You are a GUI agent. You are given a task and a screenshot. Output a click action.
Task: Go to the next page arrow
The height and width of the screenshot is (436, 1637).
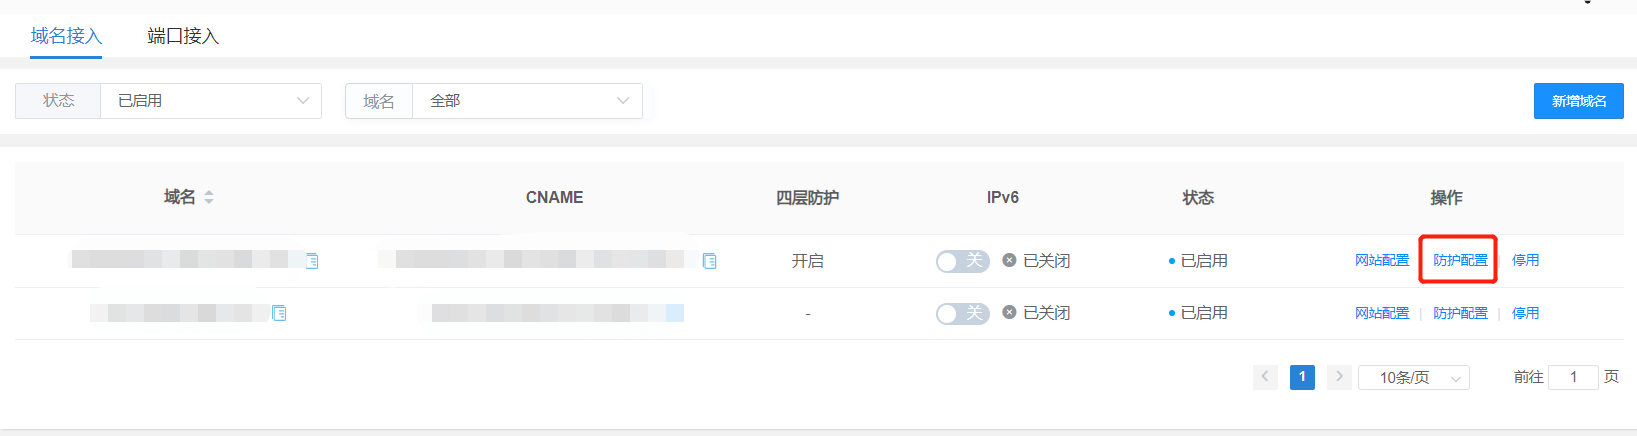1339,377
